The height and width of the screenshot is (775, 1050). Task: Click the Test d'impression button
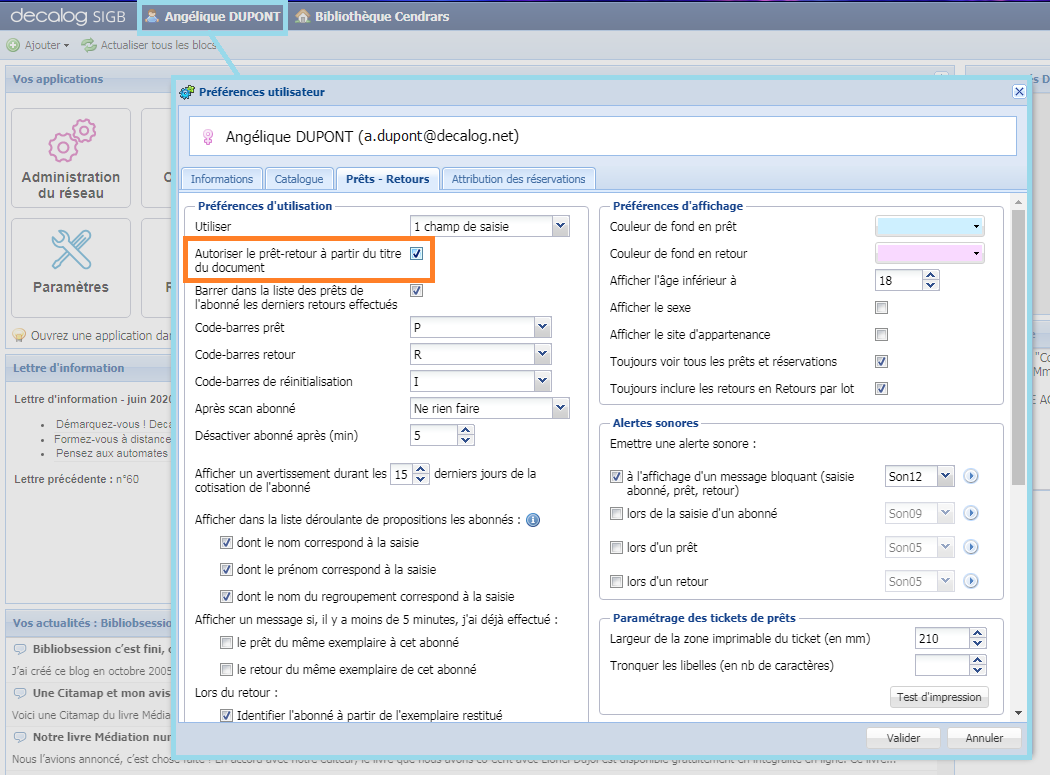click(x=939, y=697)
